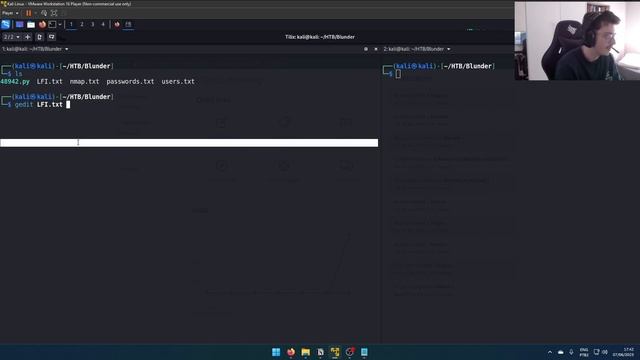Screen dimensions: 640x360
Task: Switch to workspace 4
Action: (x=103, y=24)
